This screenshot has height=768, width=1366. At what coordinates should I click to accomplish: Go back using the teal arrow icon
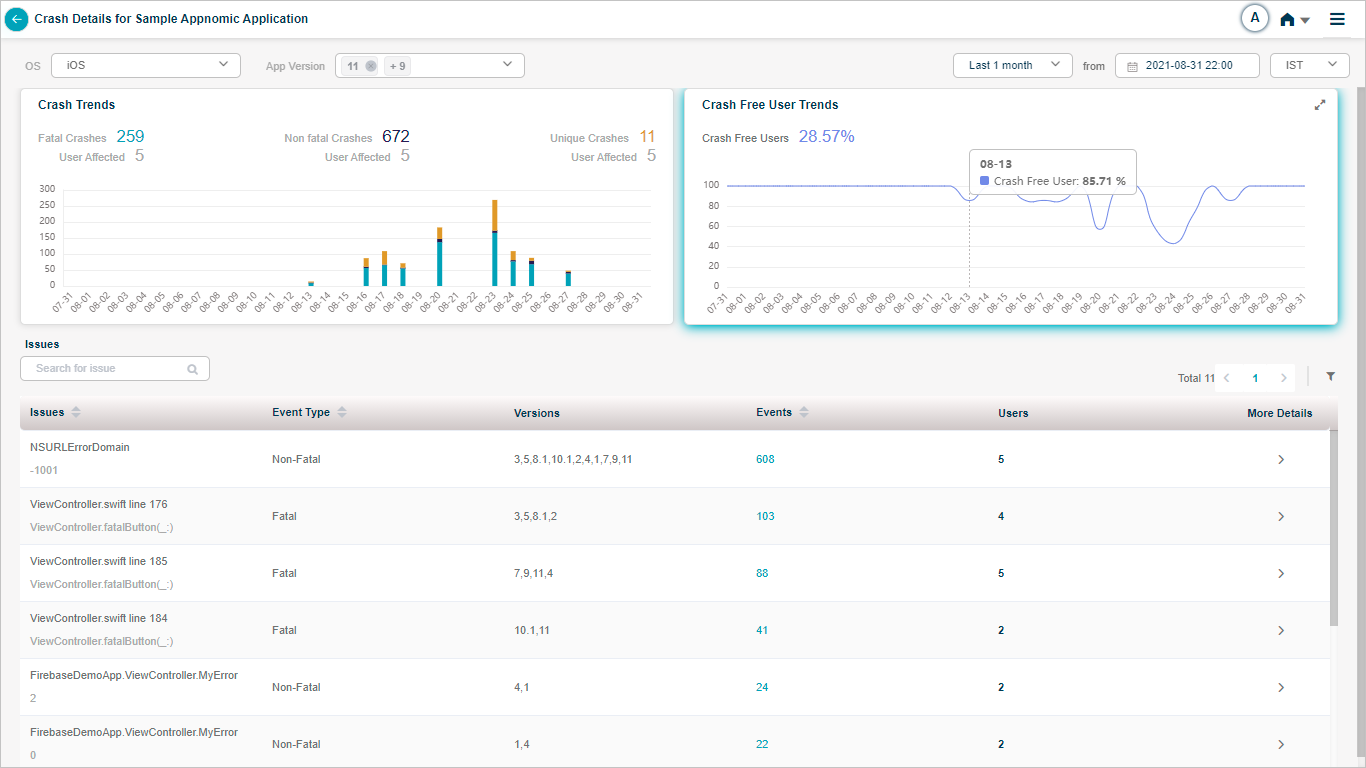point(16,19)
